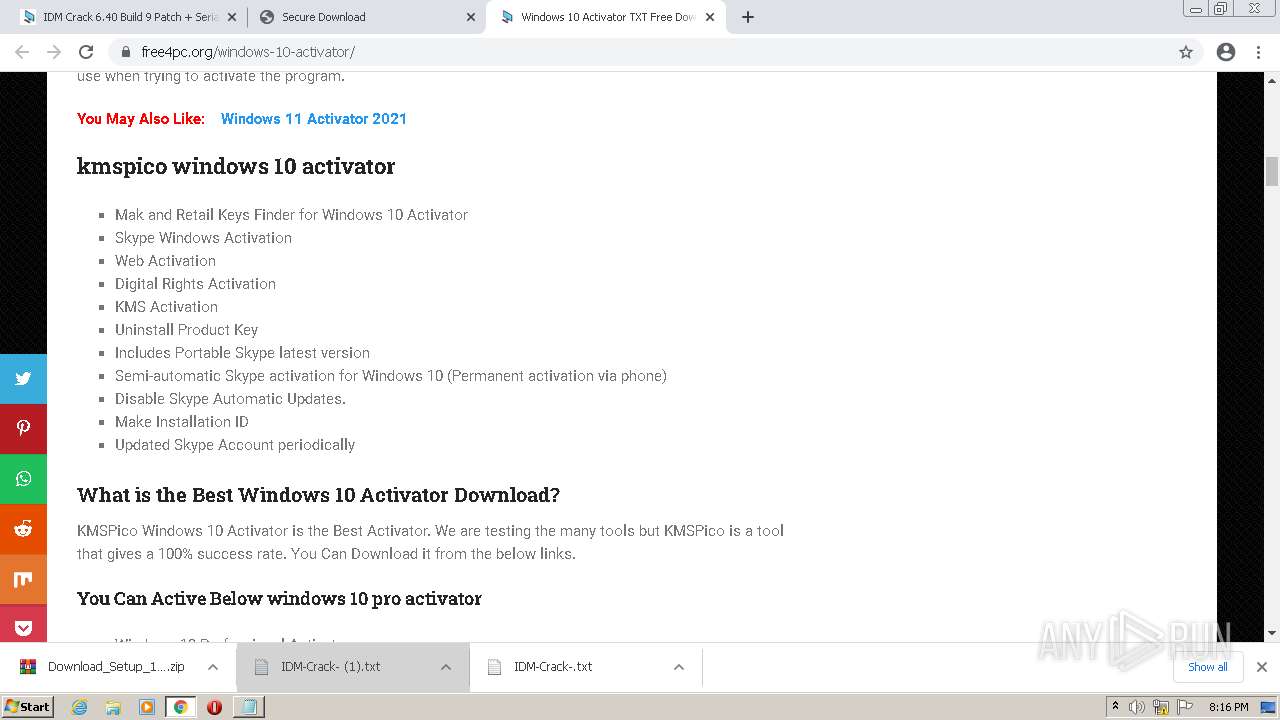Click 'Make Installation ID' list item

(x=182, y=422)
